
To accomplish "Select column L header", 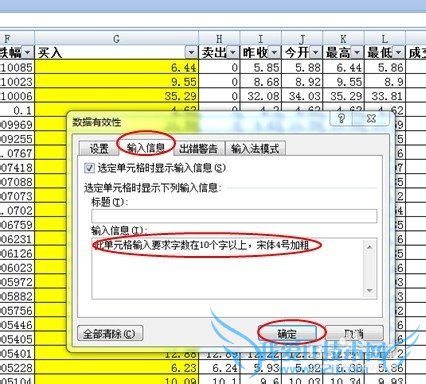I will (x=385, y=39).
